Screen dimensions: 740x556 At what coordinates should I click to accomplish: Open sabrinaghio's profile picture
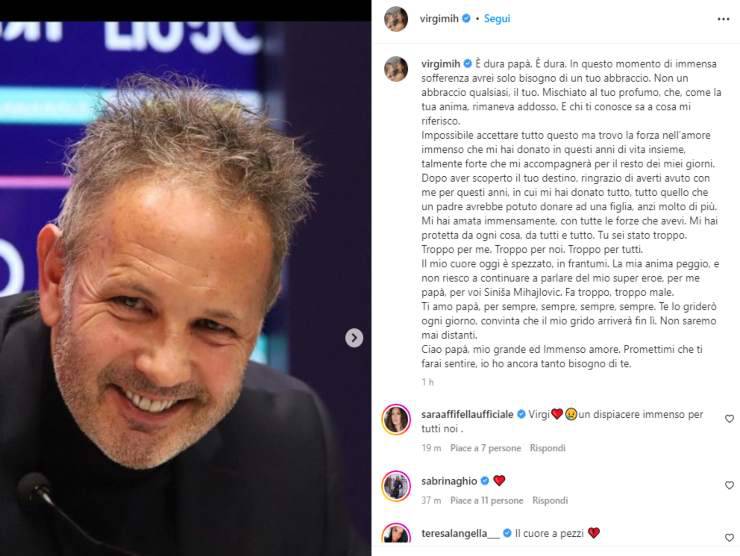pos(396,485)
